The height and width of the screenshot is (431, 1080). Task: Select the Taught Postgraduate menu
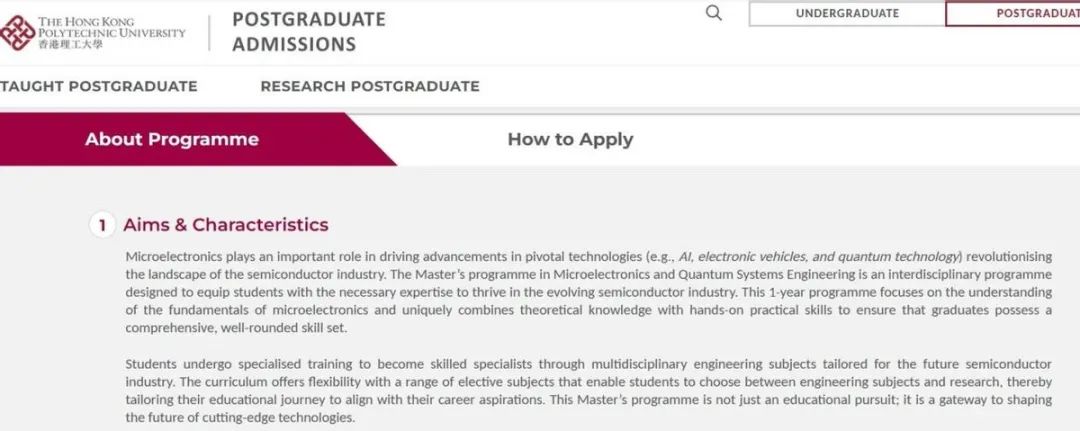click(98, 87)
